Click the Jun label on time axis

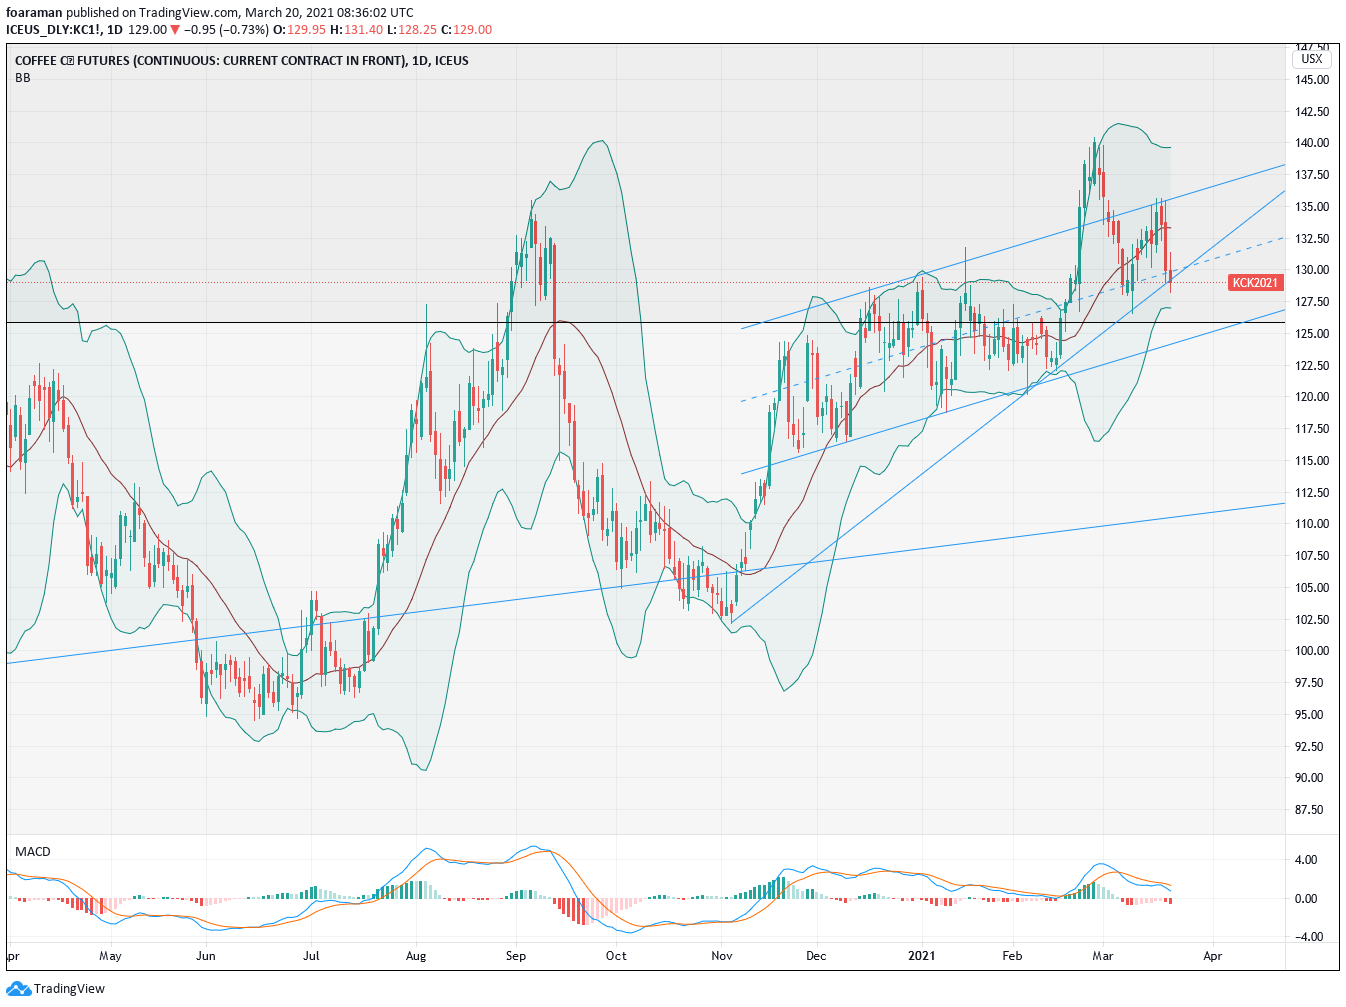(206, 956)
